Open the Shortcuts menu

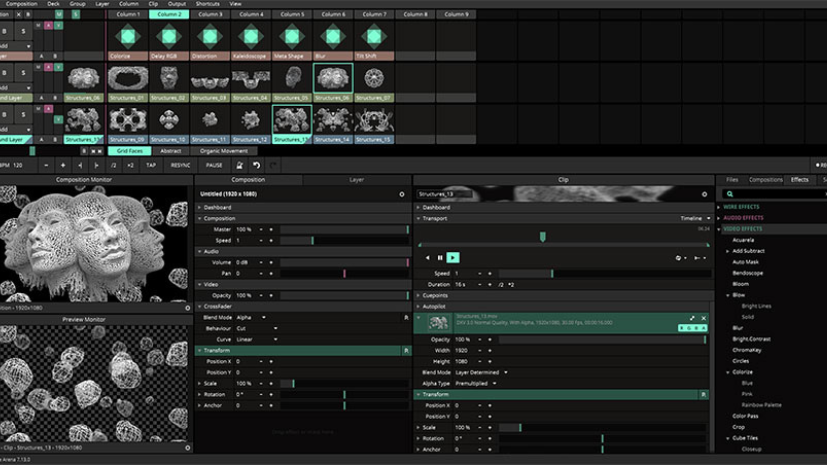(x=208, y=4)
